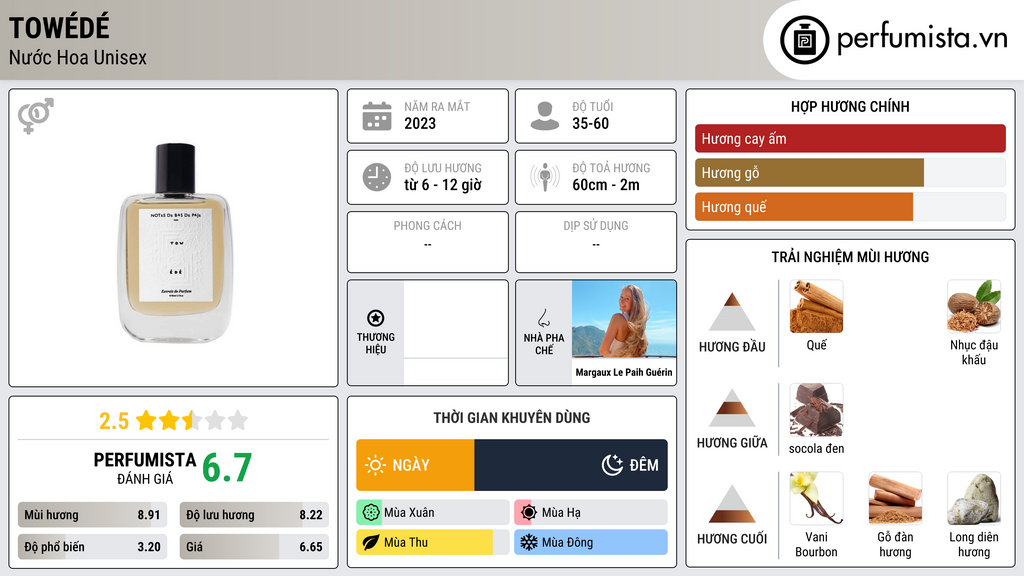Image resolution: width=1024 pixels, height=576 pixels.
Task: Click the clock icon beside Độ lưu hương
Action: pos(377,177)
